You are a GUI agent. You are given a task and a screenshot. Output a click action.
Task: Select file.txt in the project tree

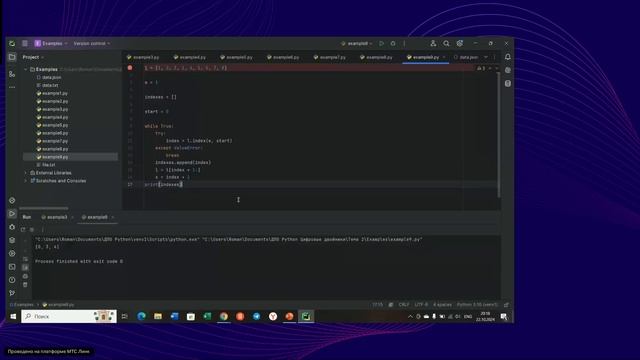pos(49,165)
